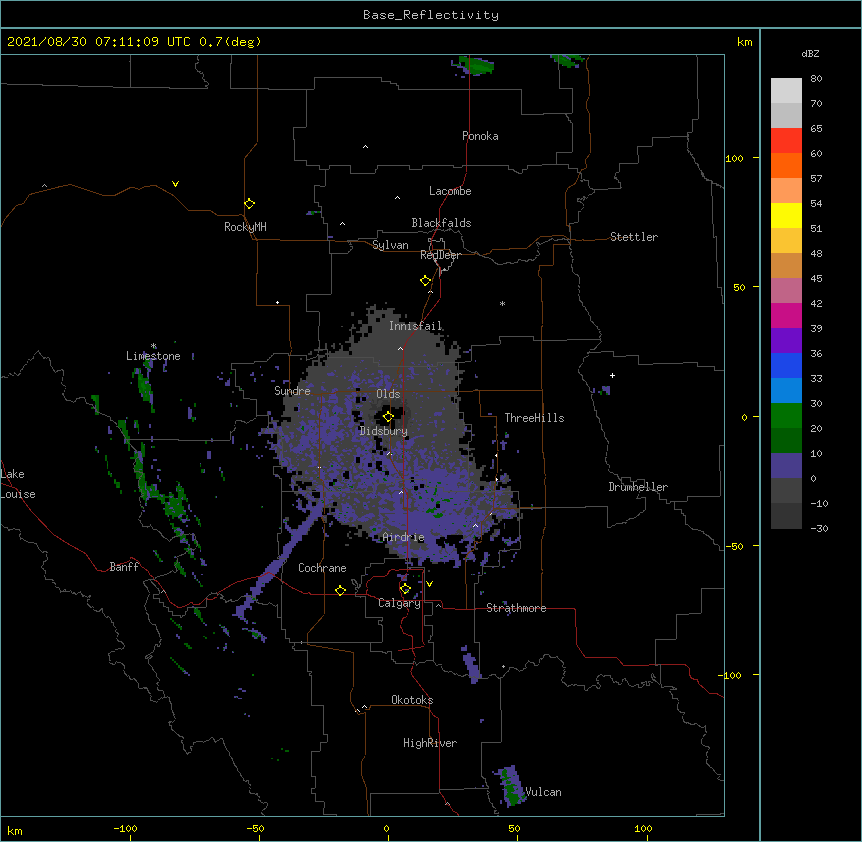Click the -50 tick label on the right axis
The image size is (862, 842).
coord(734,546)
